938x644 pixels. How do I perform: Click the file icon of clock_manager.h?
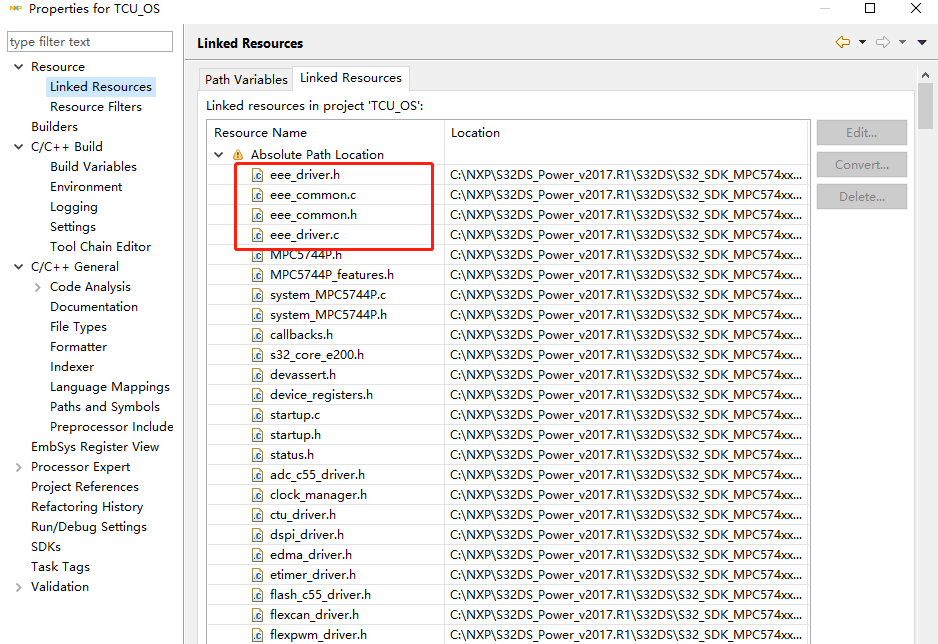pos(257,495)
